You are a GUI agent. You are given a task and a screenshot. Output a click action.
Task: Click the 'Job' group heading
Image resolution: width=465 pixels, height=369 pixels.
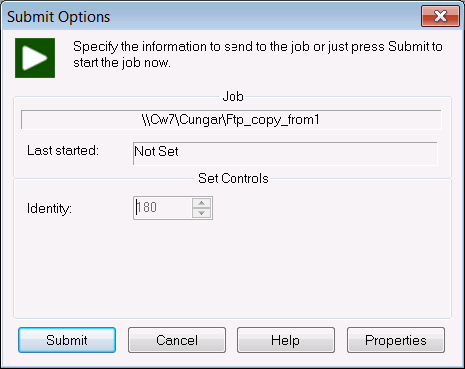point(233,96)
